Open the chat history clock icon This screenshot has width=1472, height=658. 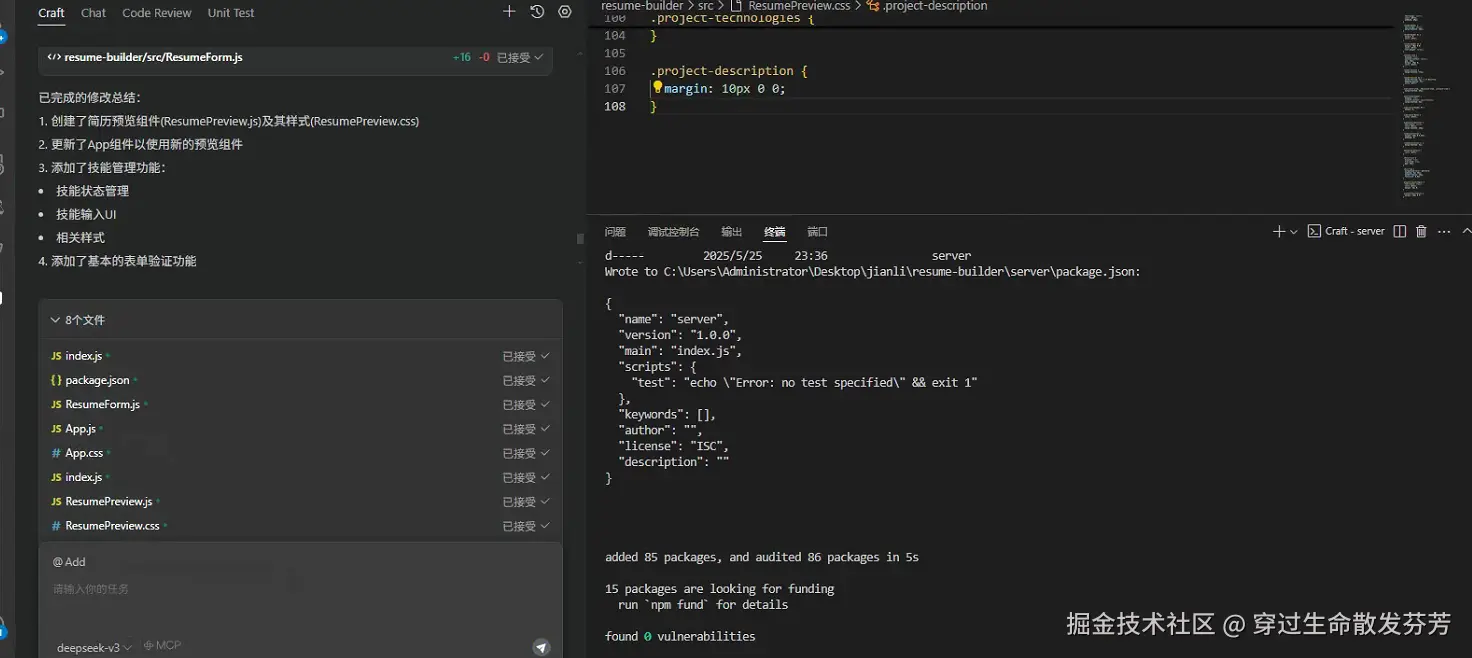point(537,12)
